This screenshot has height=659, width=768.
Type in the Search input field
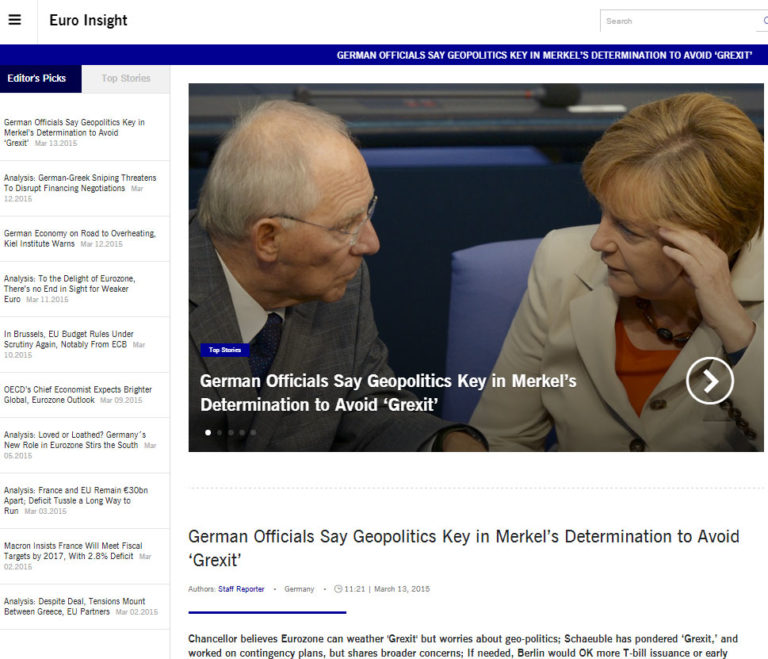tap(680, 21)
